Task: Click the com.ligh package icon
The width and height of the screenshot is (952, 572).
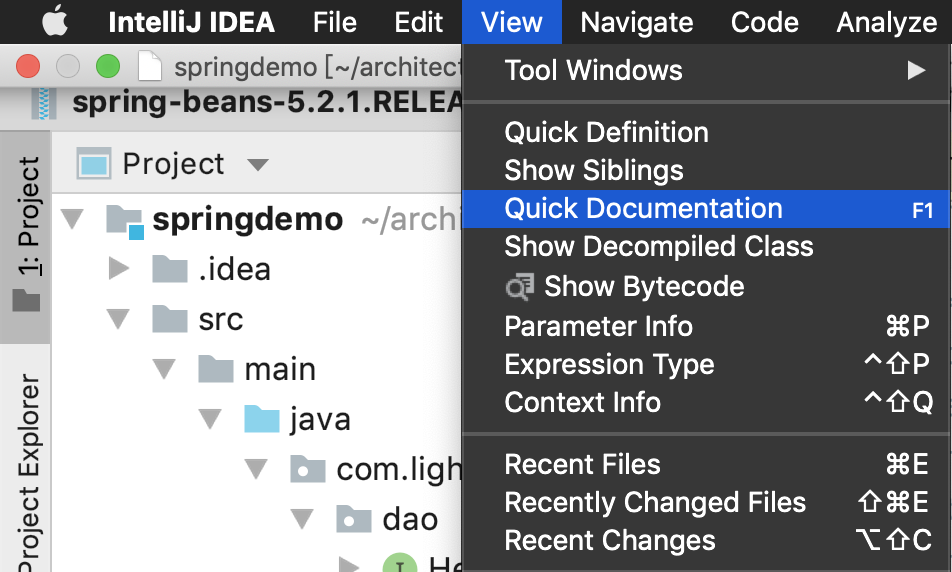Action: coord(308,469)
